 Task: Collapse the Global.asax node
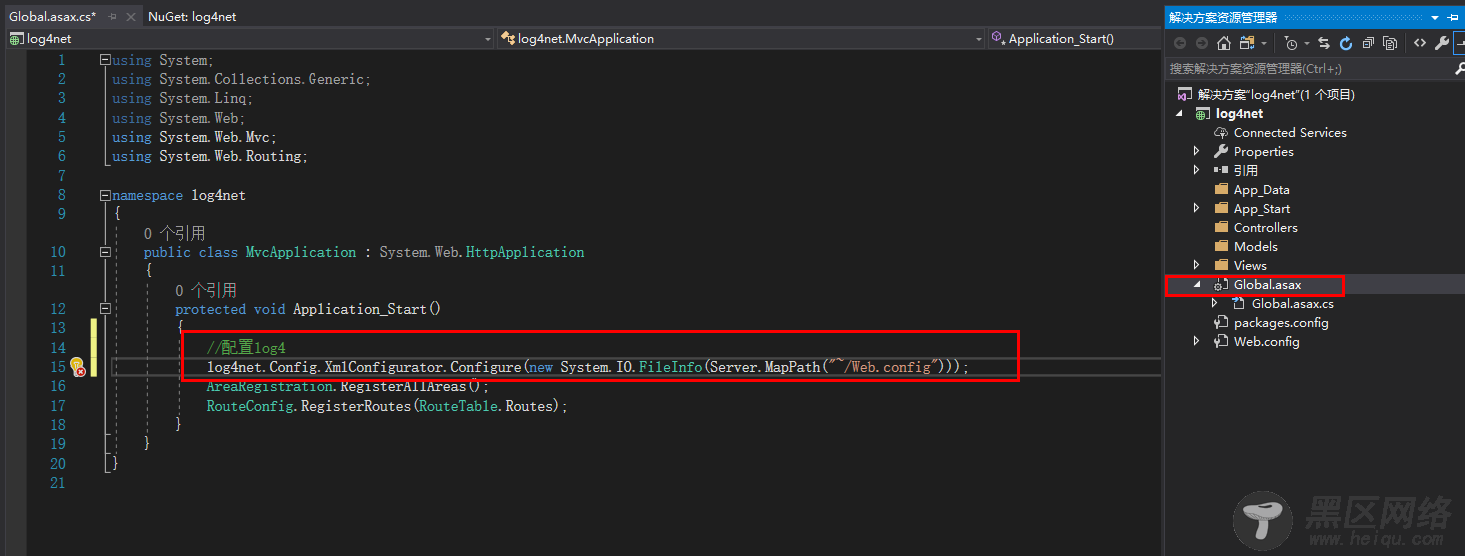(x=1197, y=285)
